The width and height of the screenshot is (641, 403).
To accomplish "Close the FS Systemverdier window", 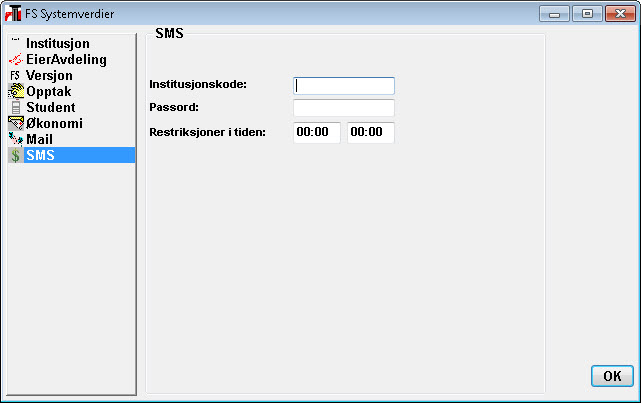I will (x=620, y=13).
